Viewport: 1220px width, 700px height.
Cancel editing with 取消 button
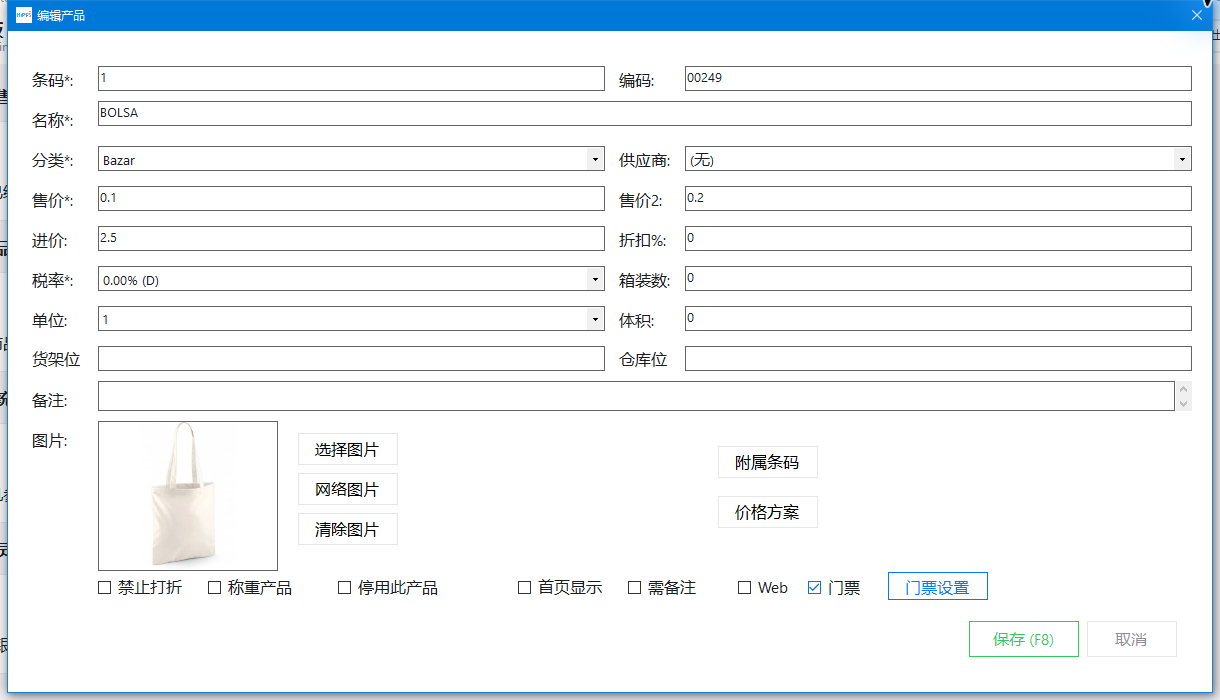[x=1132, y=639]
